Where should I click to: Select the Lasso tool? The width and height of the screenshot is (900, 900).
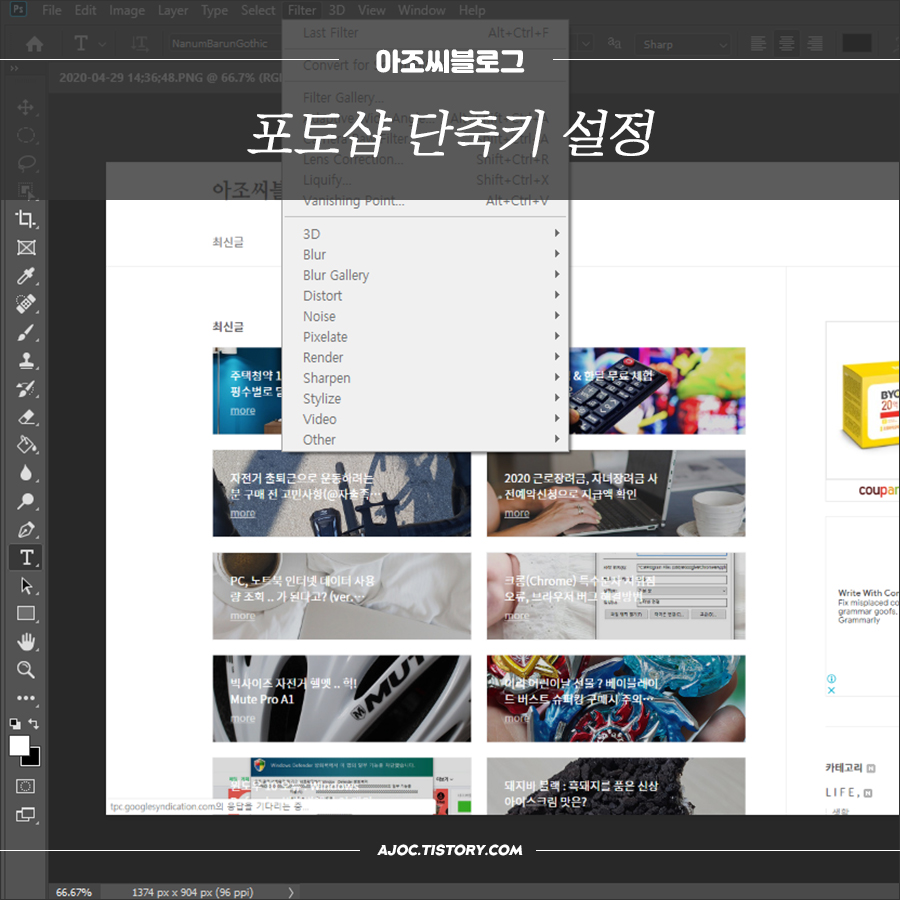coord(26,164)
